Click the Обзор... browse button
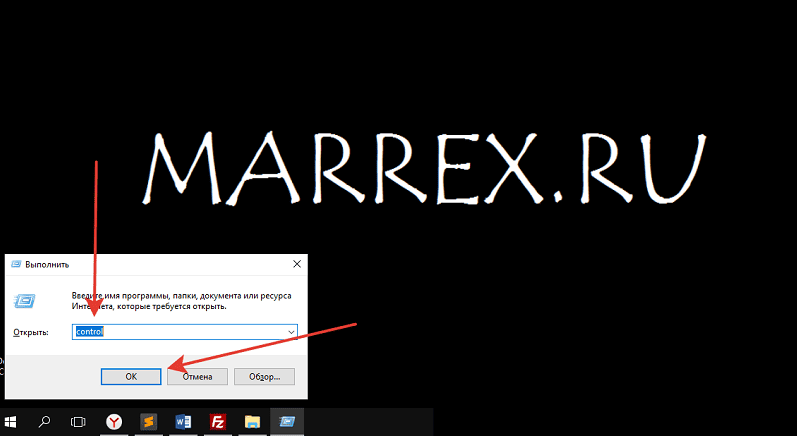Screen dimensions: 797x436 (x=264, y=377)
